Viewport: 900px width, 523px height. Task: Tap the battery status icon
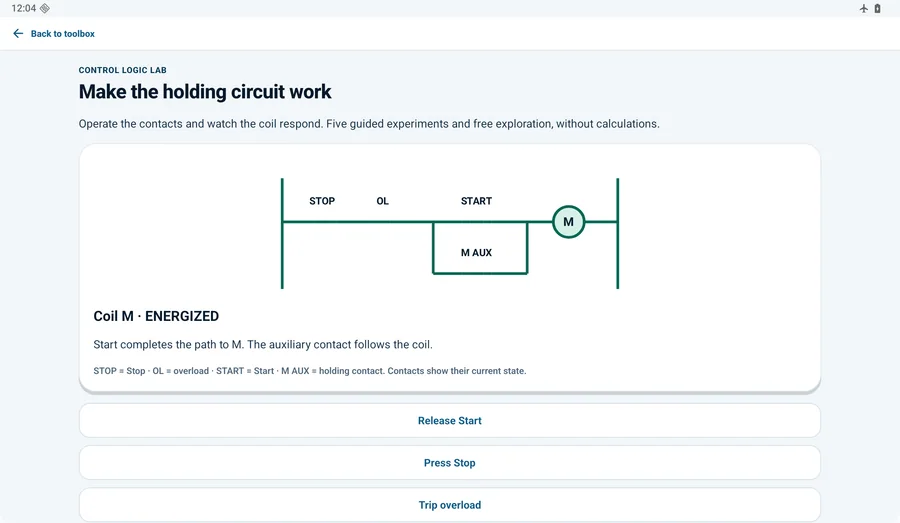coord(878,9)
